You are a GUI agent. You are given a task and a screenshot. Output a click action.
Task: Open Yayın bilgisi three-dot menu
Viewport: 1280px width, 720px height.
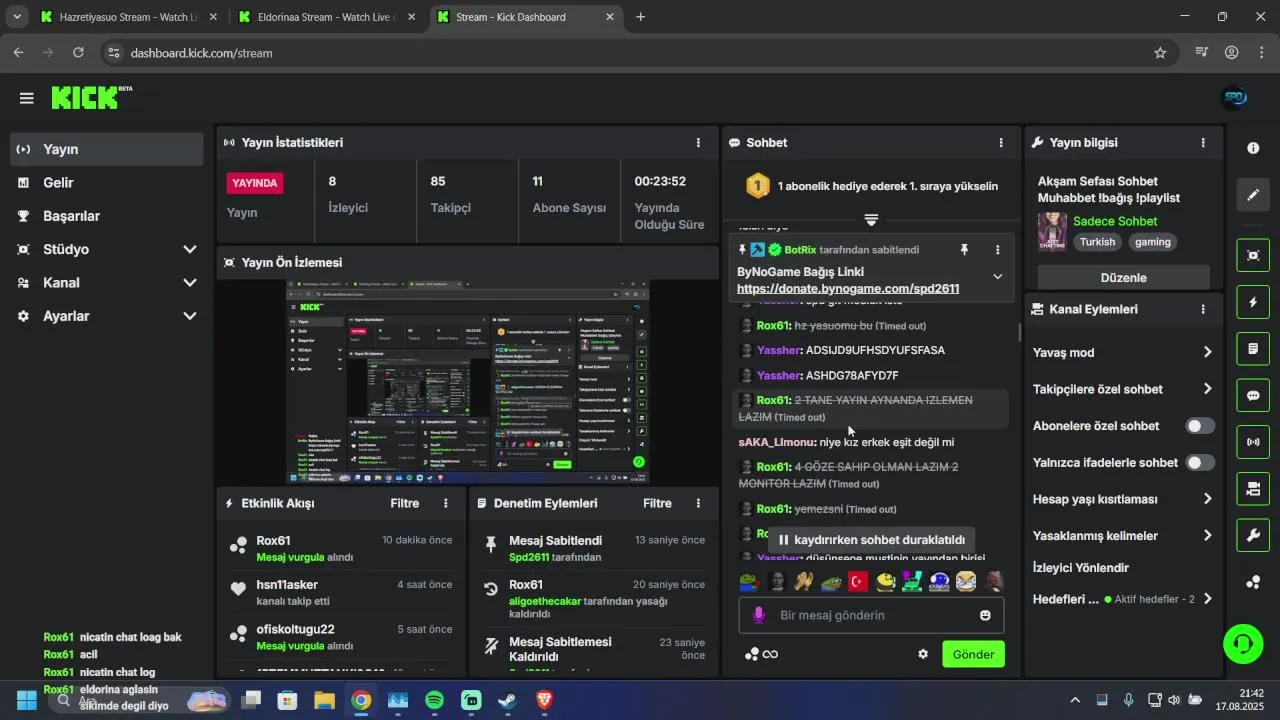click(1203, 143)
